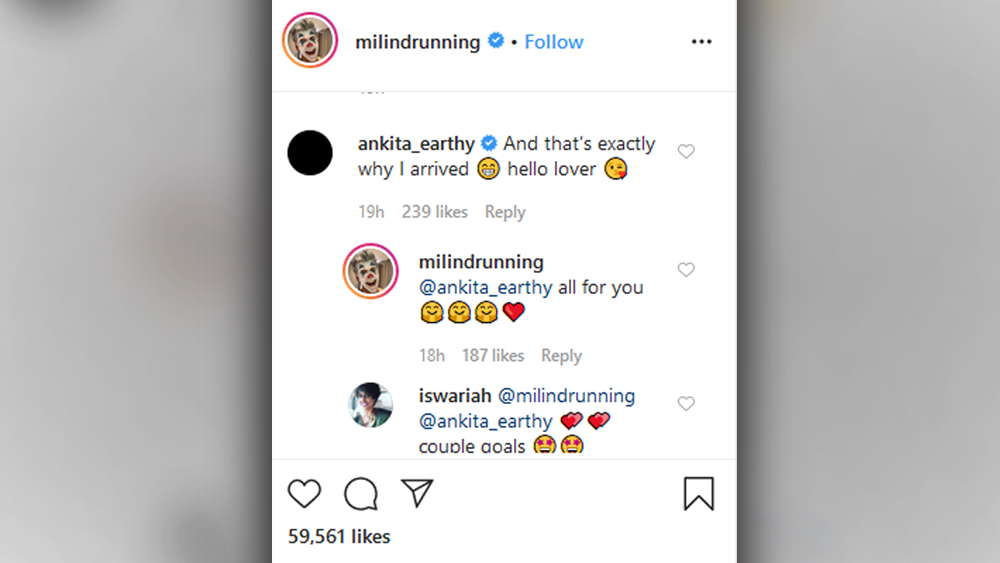The image size is (1000, 563).
Task: Open the three-dot more options menu
Action: click(701, 42)
